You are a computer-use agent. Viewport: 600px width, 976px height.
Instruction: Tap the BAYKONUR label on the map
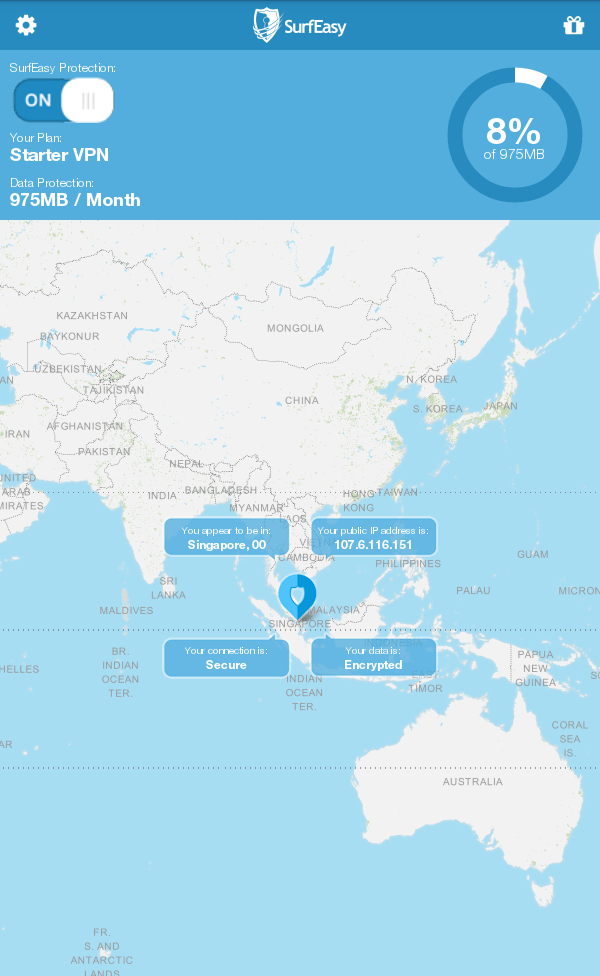click(70, 336)
